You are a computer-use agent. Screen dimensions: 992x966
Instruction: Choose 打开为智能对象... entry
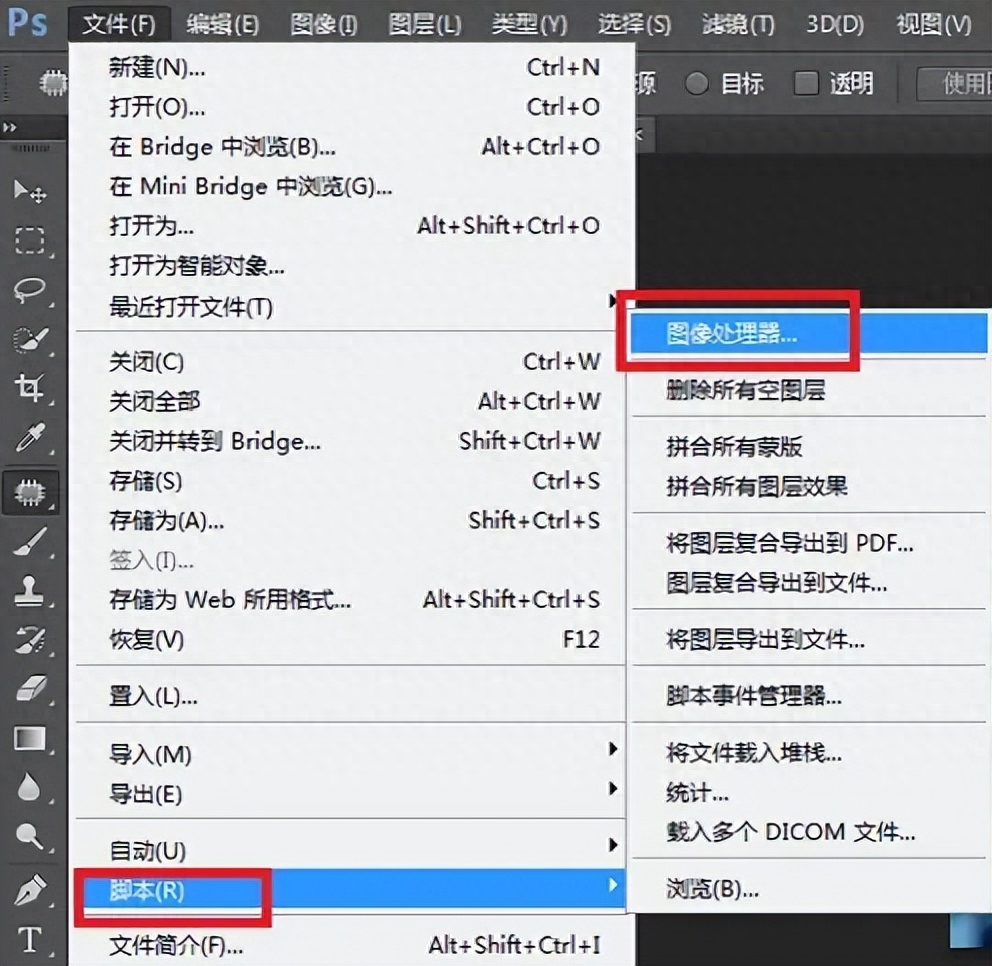(x=351, y=266)
